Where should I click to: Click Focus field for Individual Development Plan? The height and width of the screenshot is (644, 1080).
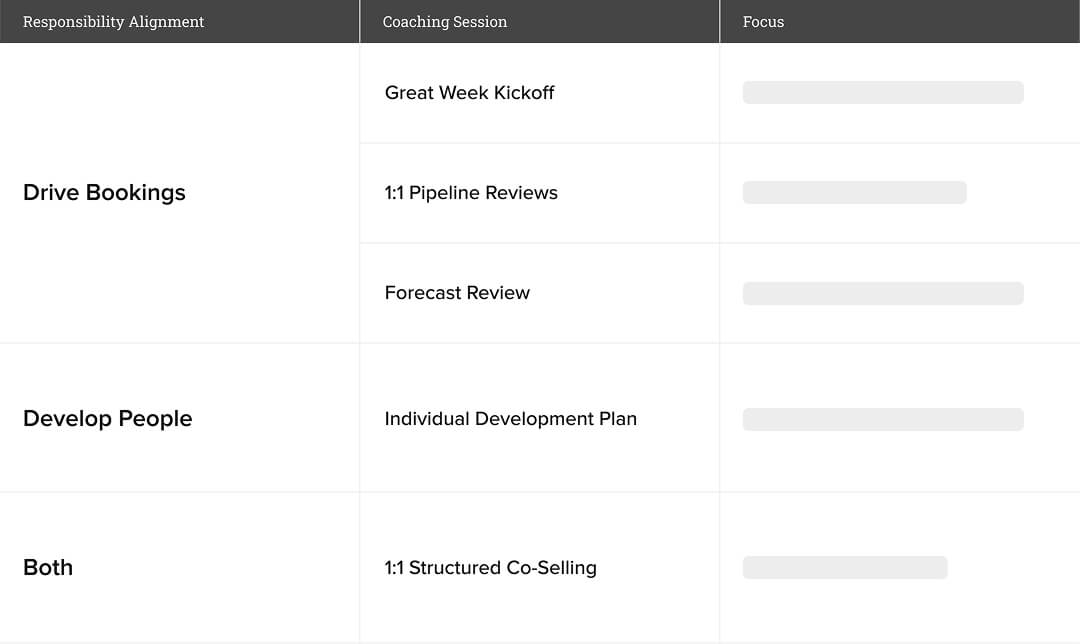coord(883,419)
